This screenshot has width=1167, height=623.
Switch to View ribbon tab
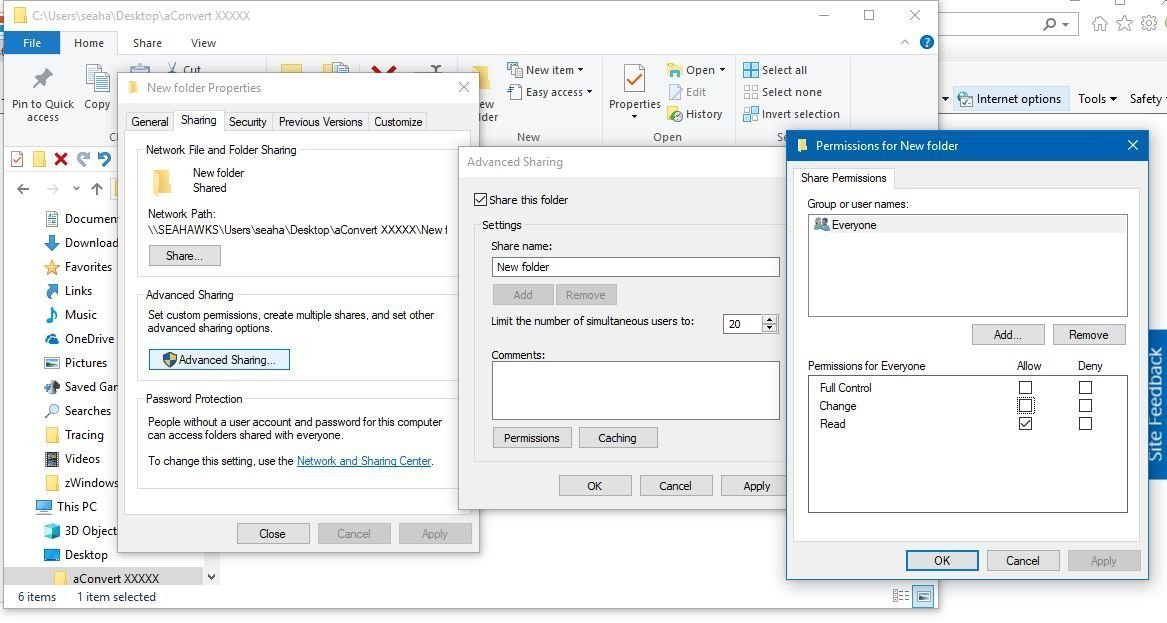tap(203, 43)
